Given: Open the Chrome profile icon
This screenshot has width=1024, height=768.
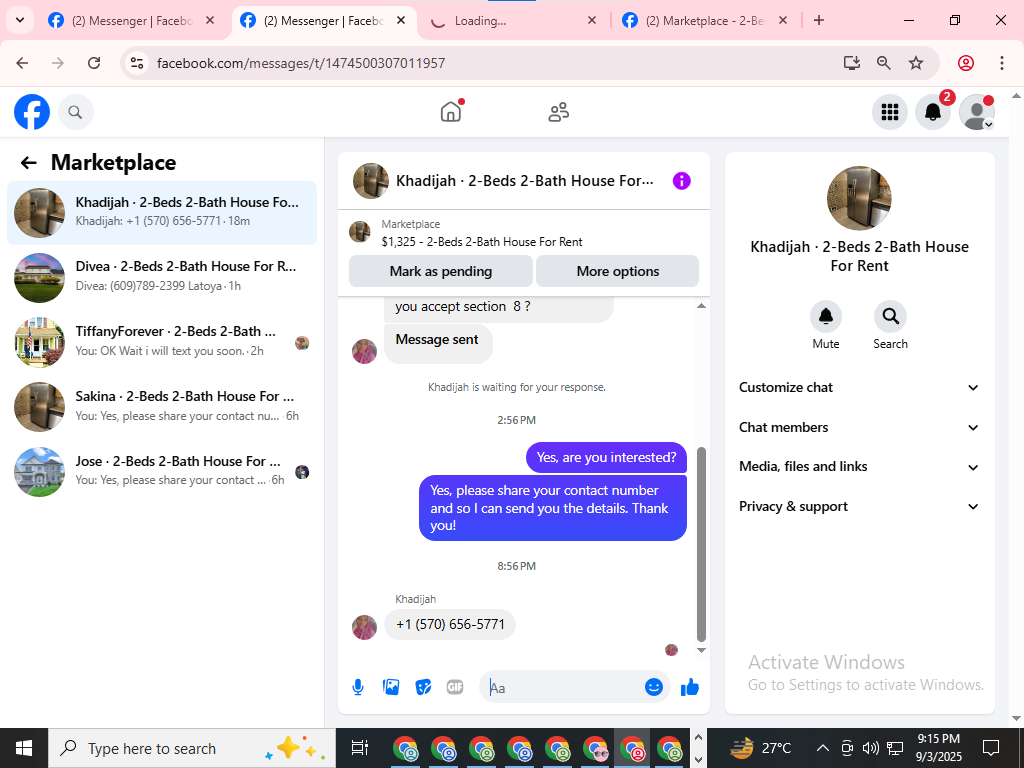Looking at the screenshot, I should point(966,63).
